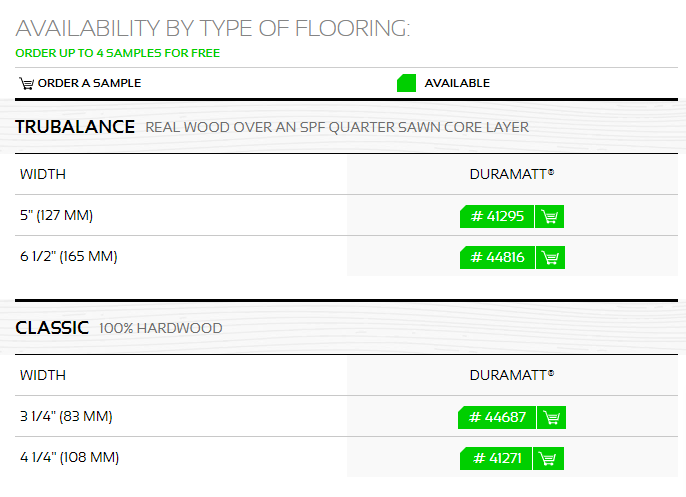Click DuraMatt column header under Classic
686x497 pixels.
(511, 375)
